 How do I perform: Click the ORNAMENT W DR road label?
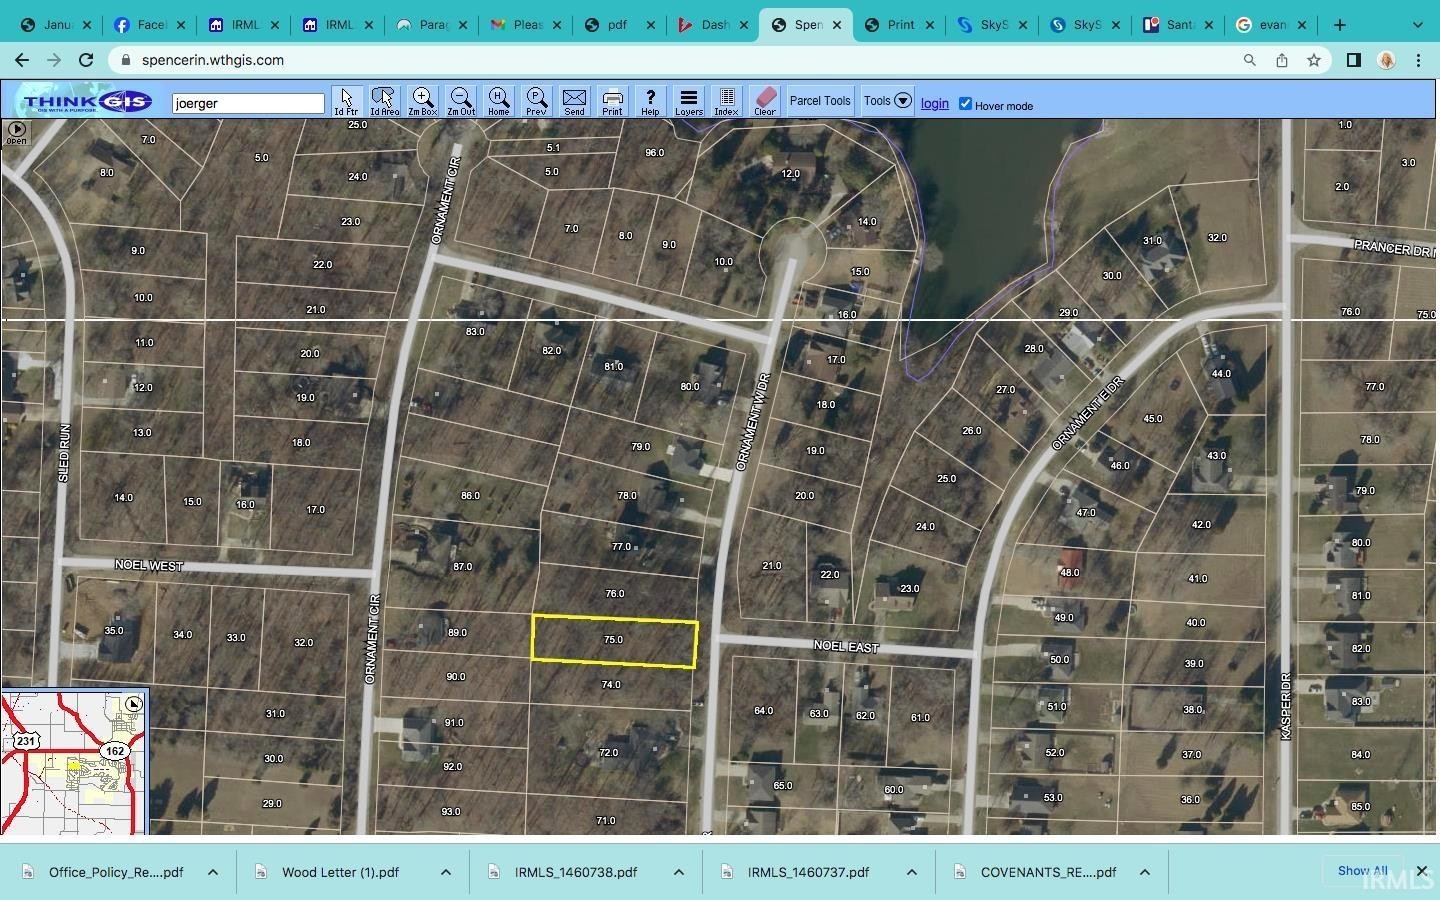753,422
